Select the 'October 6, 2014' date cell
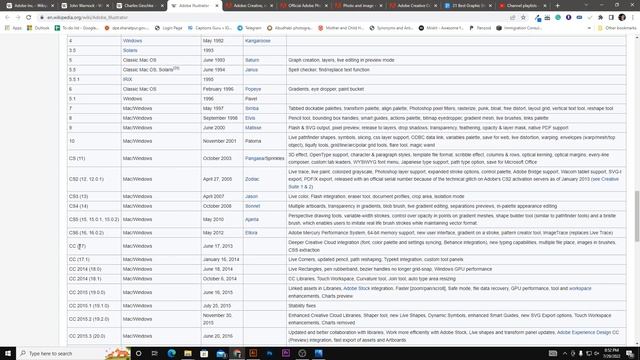This screenshot has height=360, width=640. (222, 279)
